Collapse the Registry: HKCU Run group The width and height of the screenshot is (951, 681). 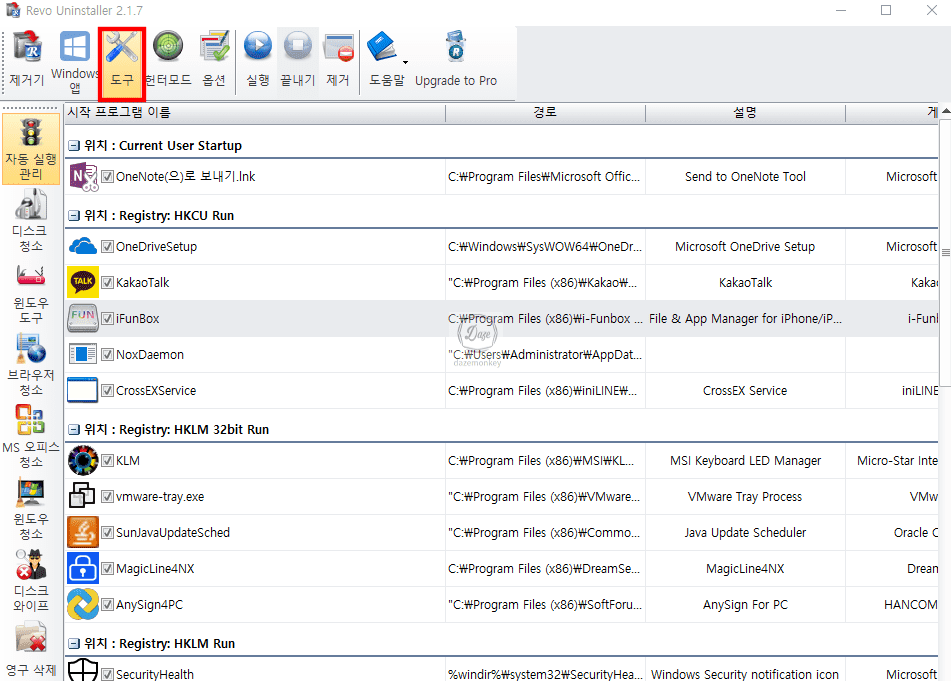(73, 215)
